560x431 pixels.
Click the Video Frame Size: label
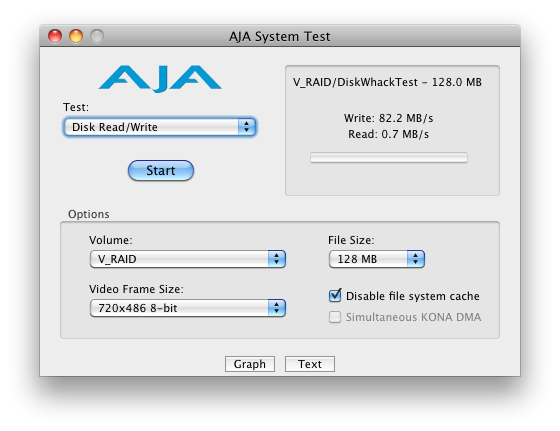[136, 289]
